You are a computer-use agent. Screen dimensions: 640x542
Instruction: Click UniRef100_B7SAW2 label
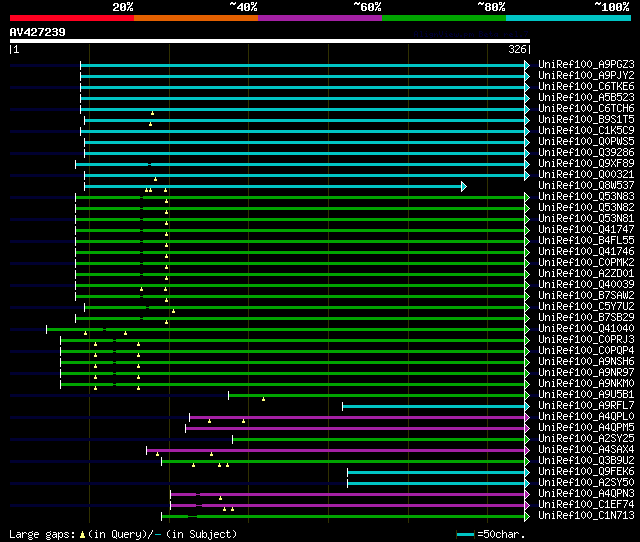pos(586,296)
